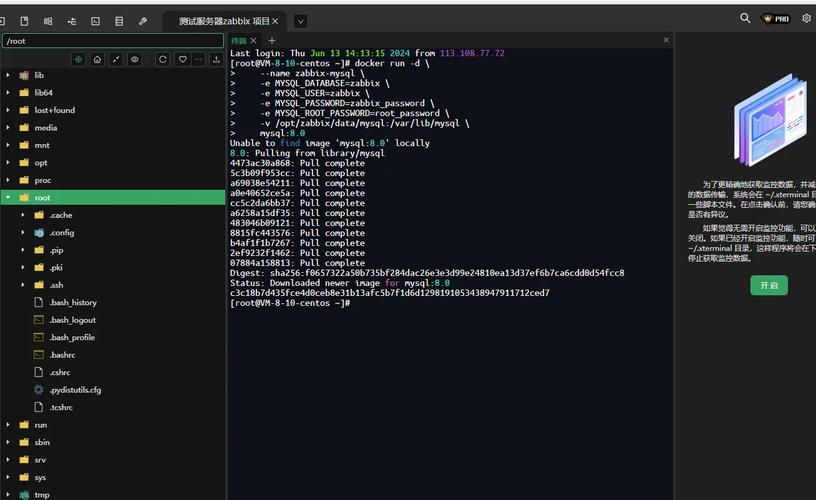Click the wrench tools icon in top toolbar
This screenshot has width=816, height=500.
click(x=143, y=21)
